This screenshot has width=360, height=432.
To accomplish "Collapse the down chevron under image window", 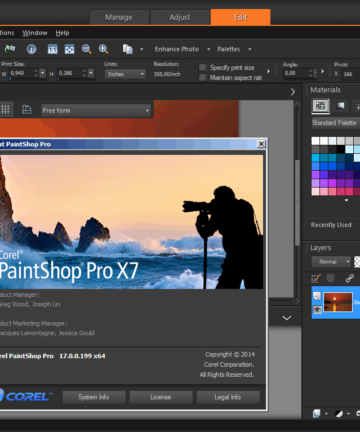I will (x=287, y=318).
